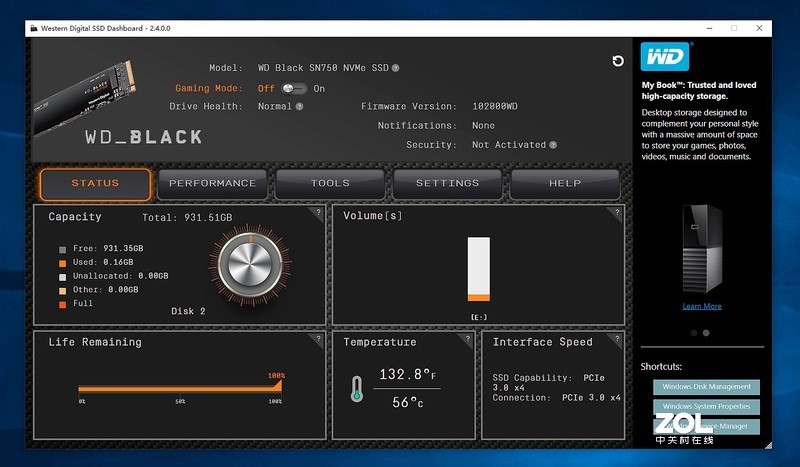The height and width of the screenshot is (467, 800).
Task: Open help icon next to Model name
Action: coord(396,68)
